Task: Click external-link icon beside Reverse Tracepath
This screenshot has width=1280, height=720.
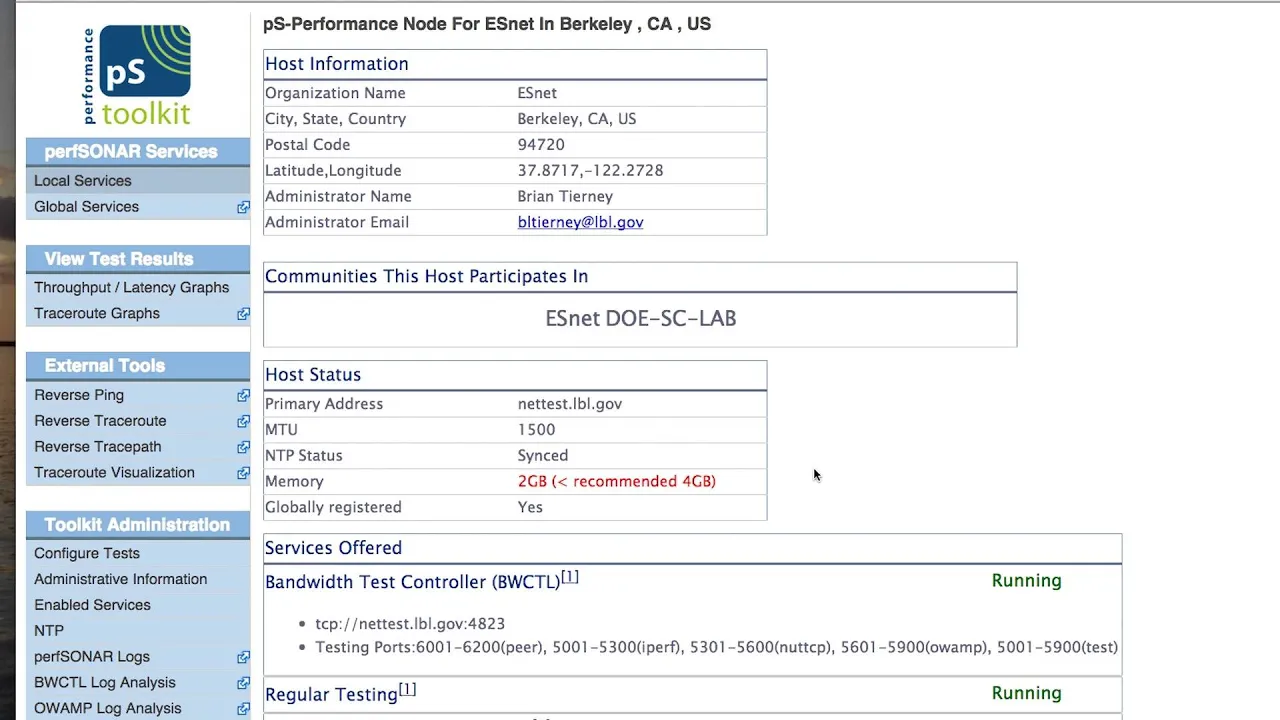Action: (x=243, y=448)
